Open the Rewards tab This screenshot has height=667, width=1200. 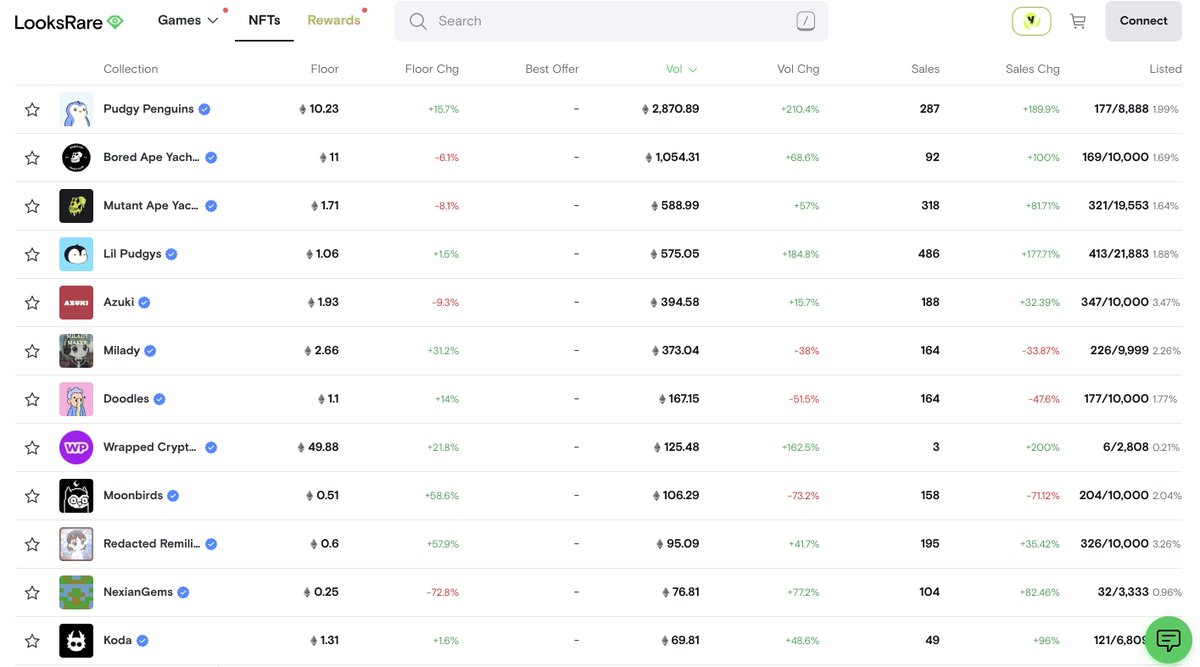tap(334, 20)
